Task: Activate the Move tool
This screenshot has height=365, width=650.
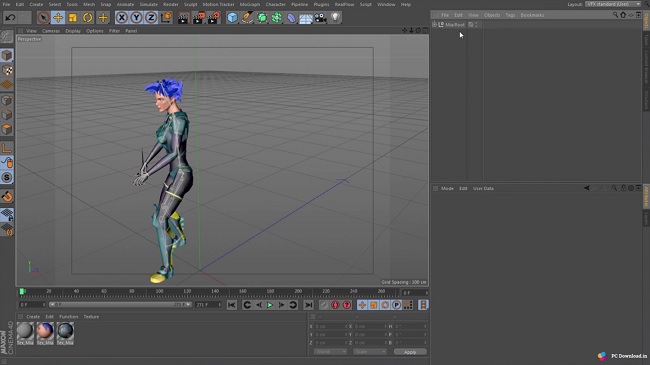Action: [58, 17]
